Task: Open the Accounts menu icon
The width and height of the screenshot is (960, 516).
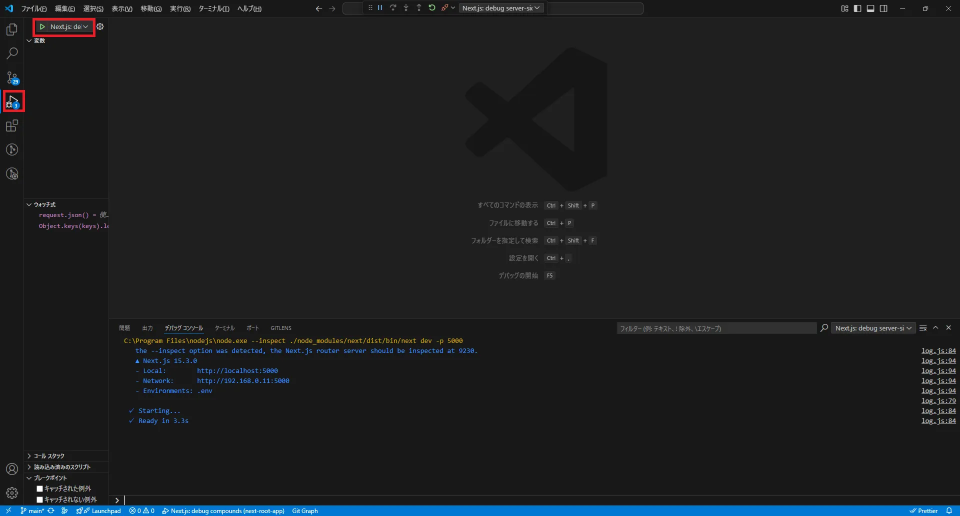Action: tap(12, 469)
